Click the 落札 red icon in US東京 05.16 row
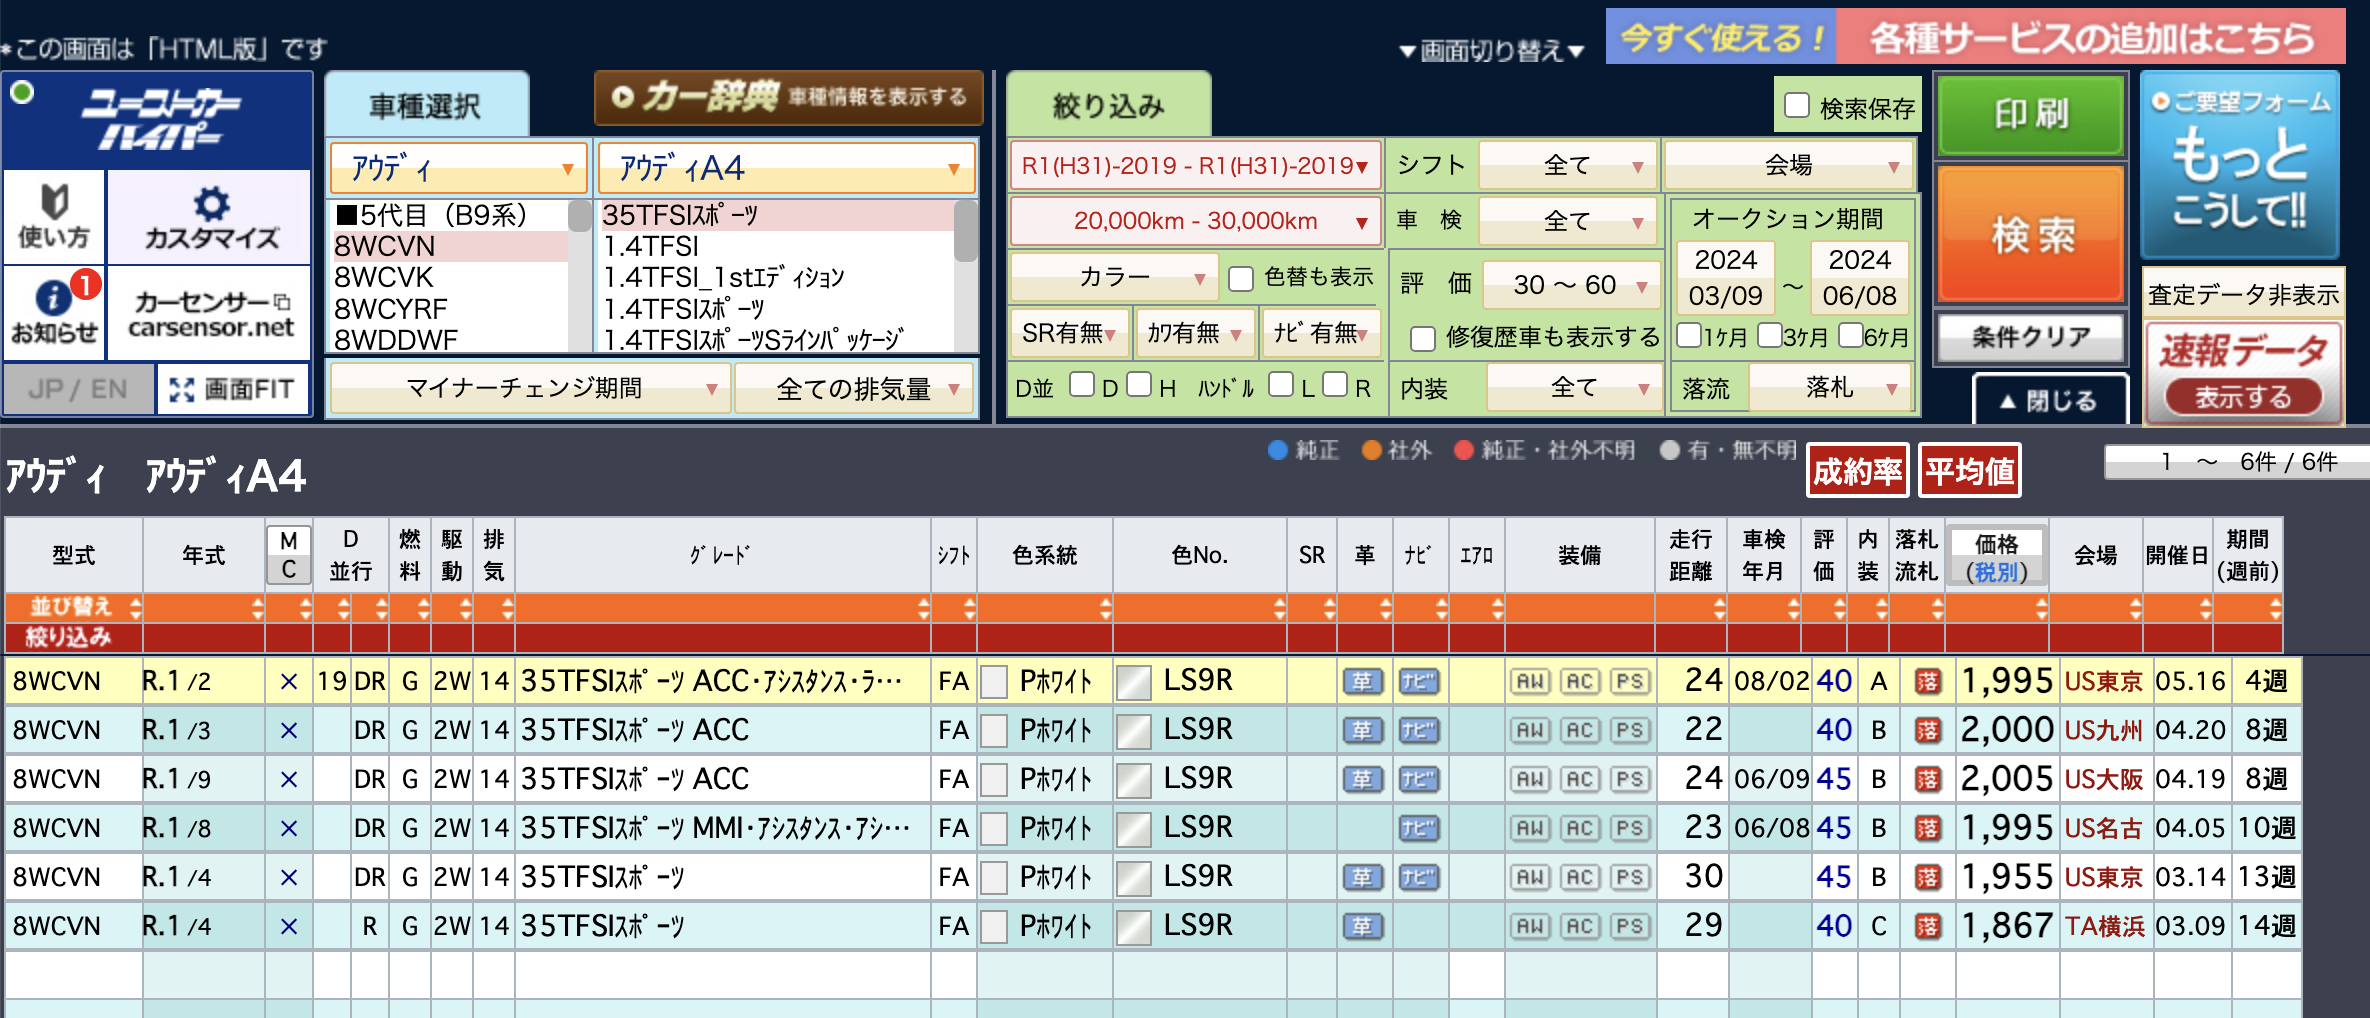 pyautogui.click(x=1927, y=682)
